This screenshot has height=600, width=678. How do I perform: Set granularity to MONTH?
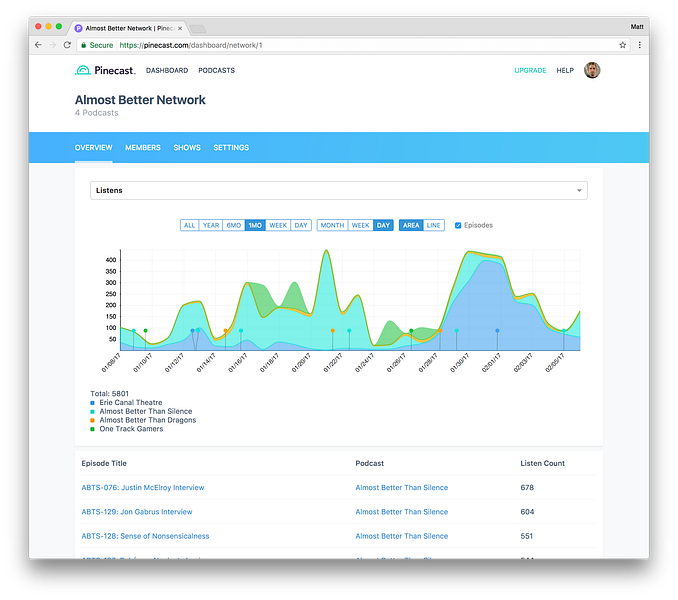332,225
